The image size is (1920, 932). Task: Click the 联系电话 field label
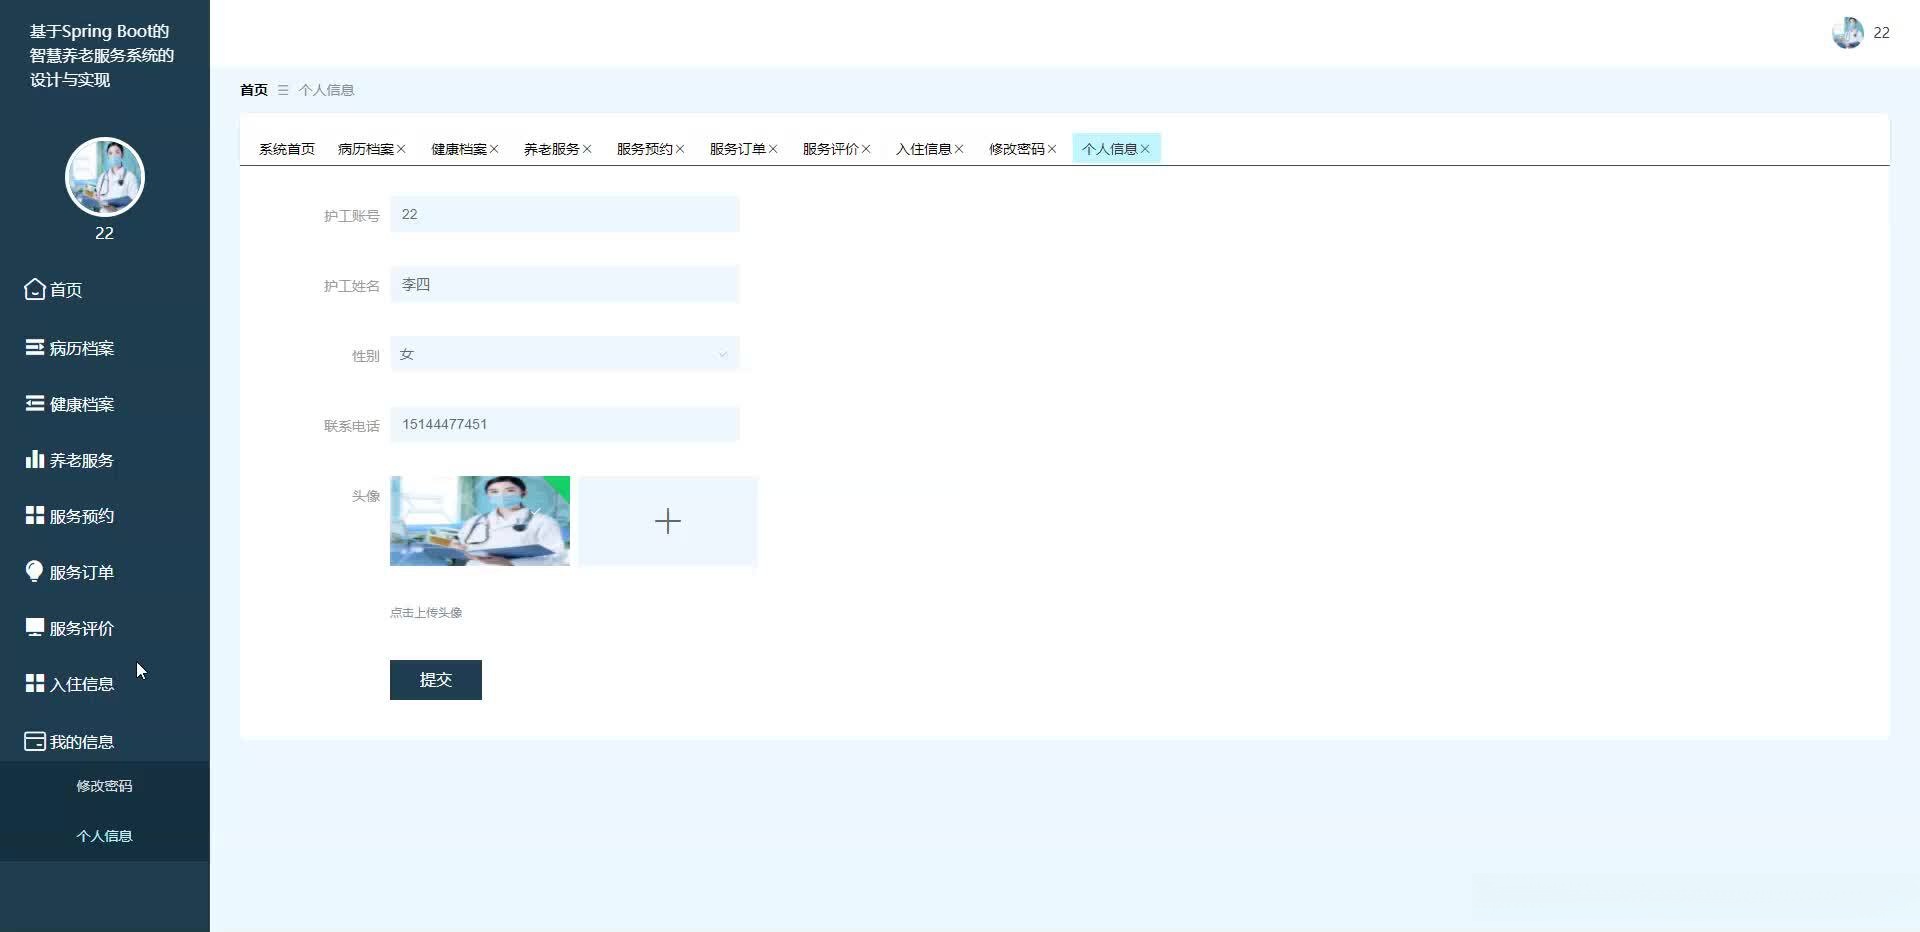point(352,426)
